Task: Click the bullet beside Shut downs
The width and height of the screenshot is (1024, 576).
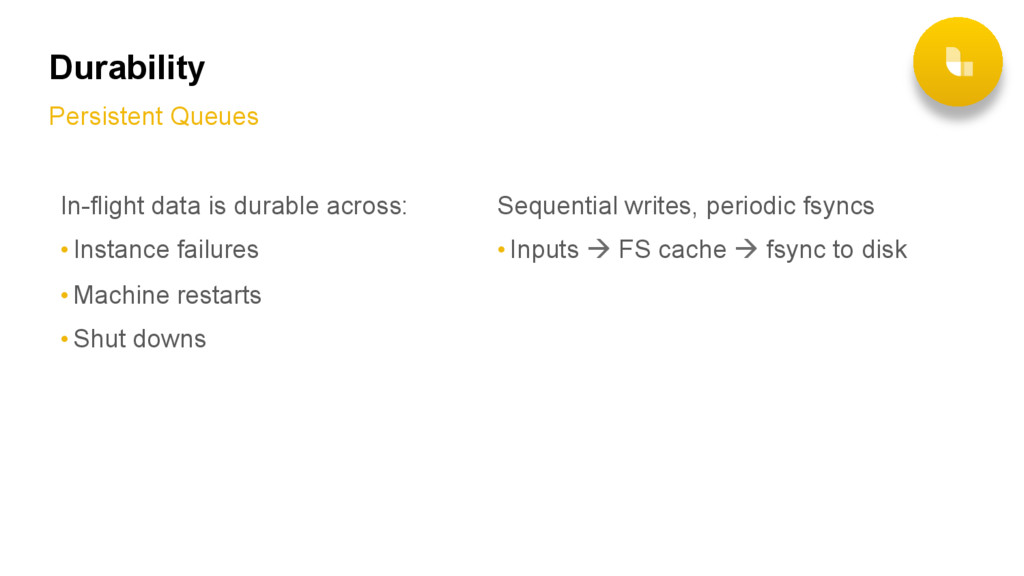Action: pos(64,339)
